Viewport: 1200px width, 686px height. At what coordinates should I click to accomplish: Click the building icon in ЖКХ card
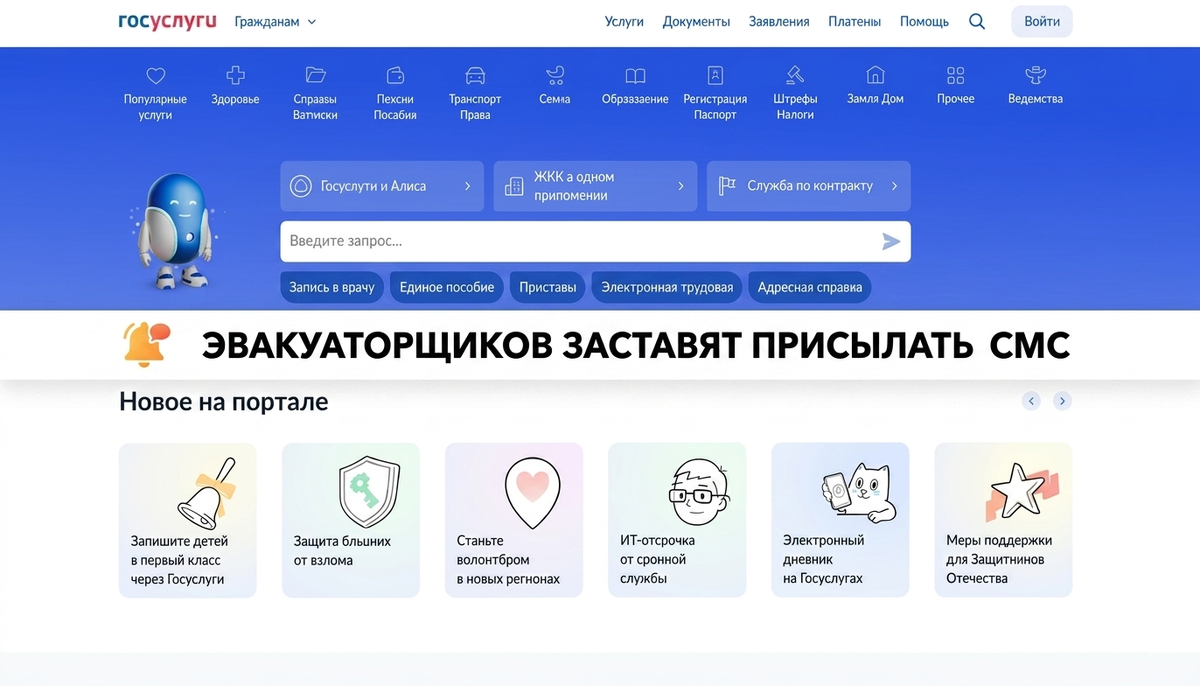514,186
